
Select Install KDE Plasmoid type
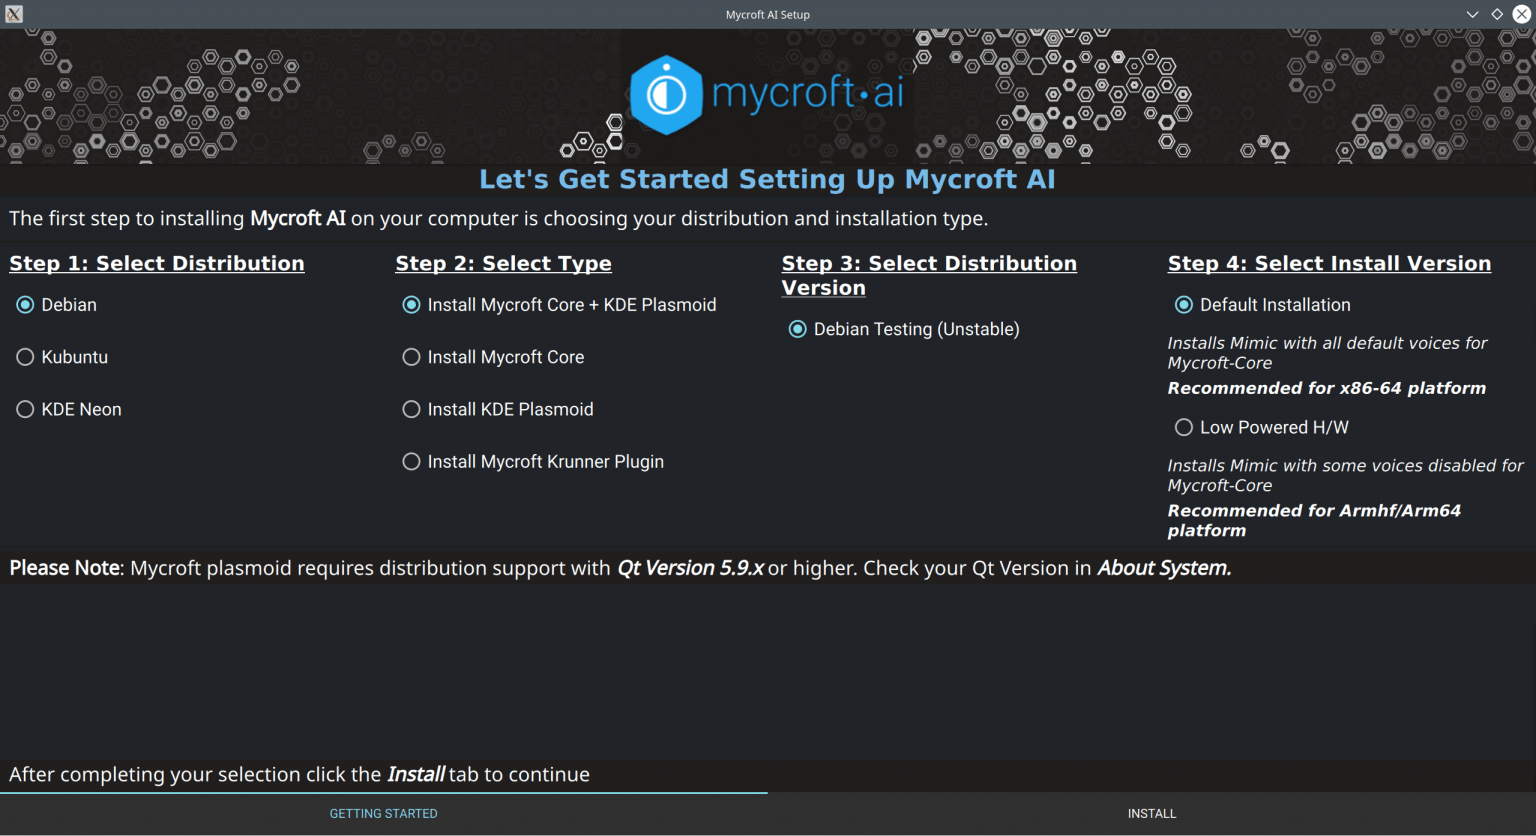(x=411, y=409)
